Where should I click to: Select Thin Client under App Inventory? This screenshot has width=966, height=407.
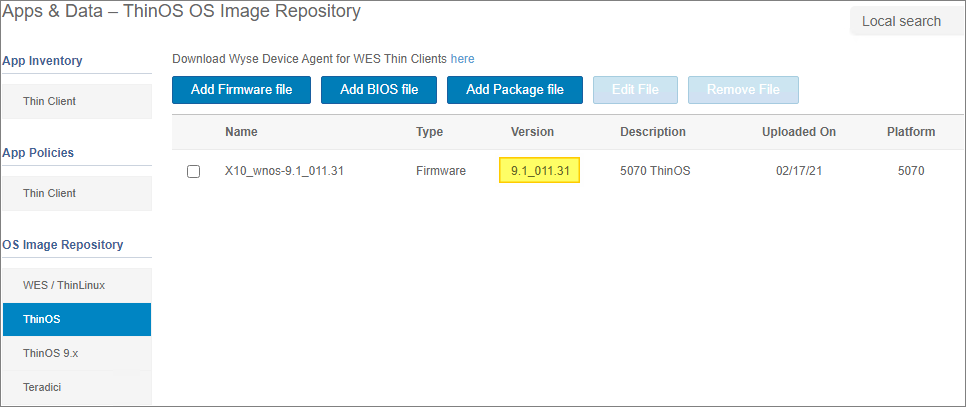pyautogui.click(x=50, y=101)
